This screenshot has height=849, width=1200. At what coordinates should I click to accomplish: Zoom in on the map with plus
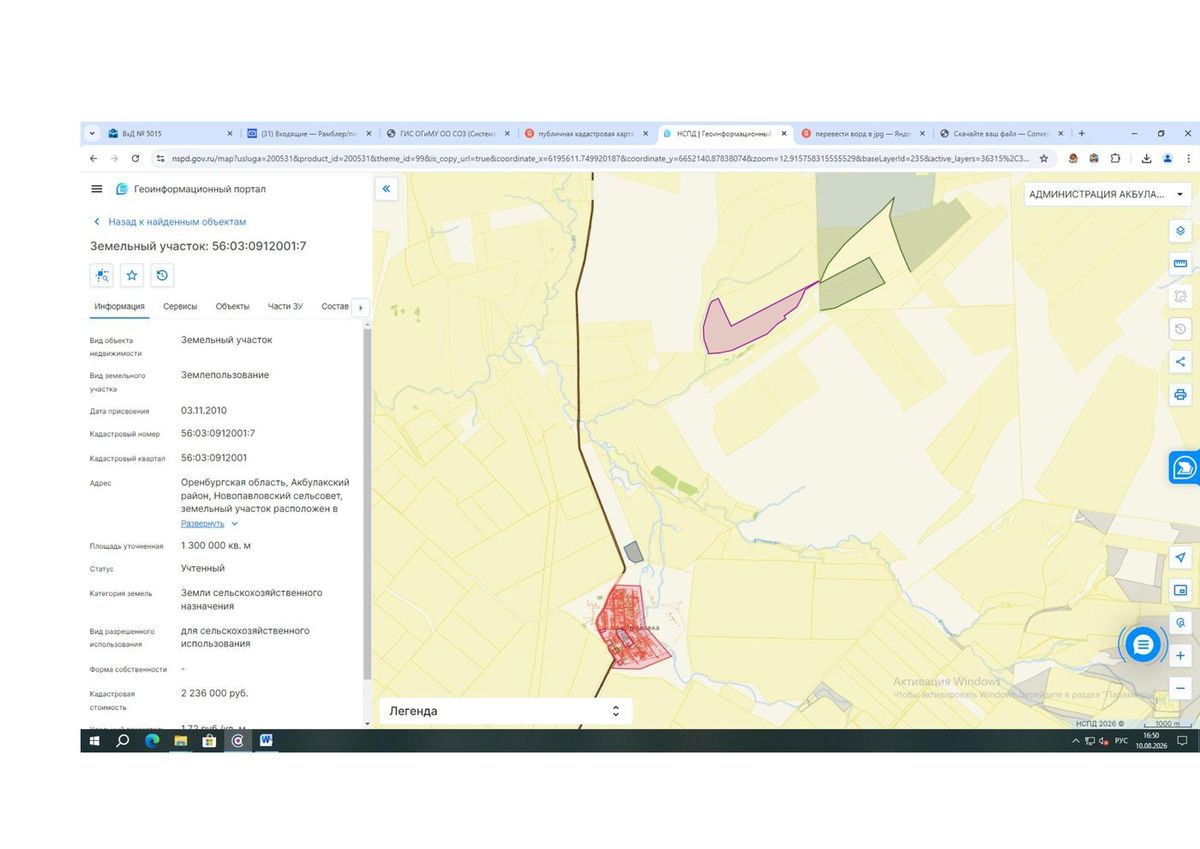pos(1180,655)
